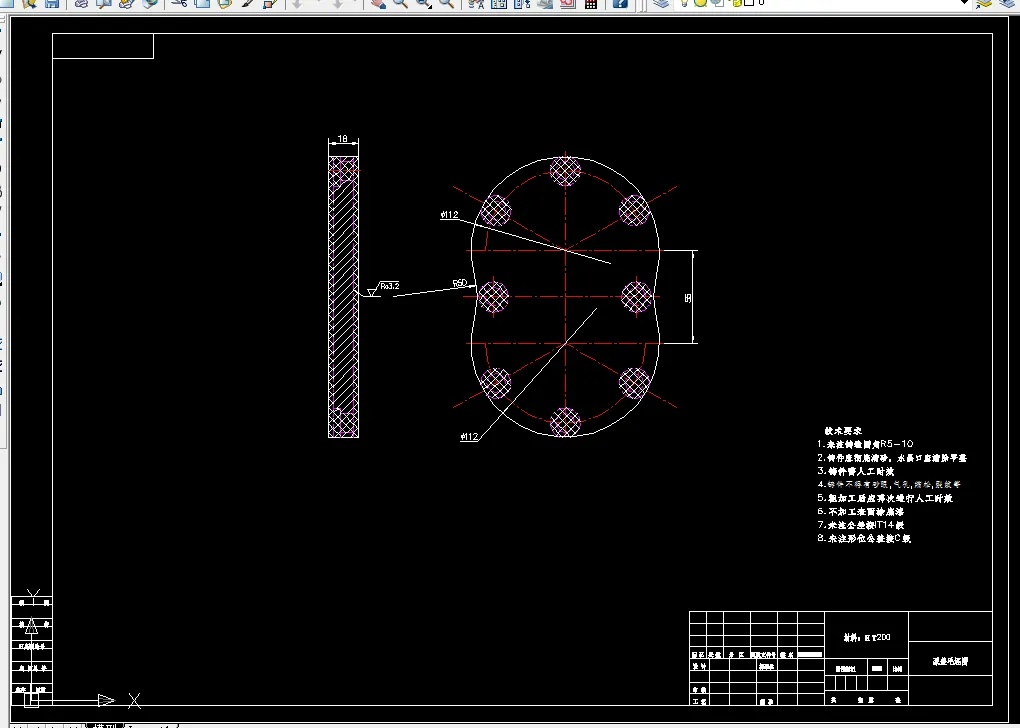The width and height of the screenshot is (1020, 728).
Task: Open the DesignCenter toolbar icon
Action: coord(499,4)
